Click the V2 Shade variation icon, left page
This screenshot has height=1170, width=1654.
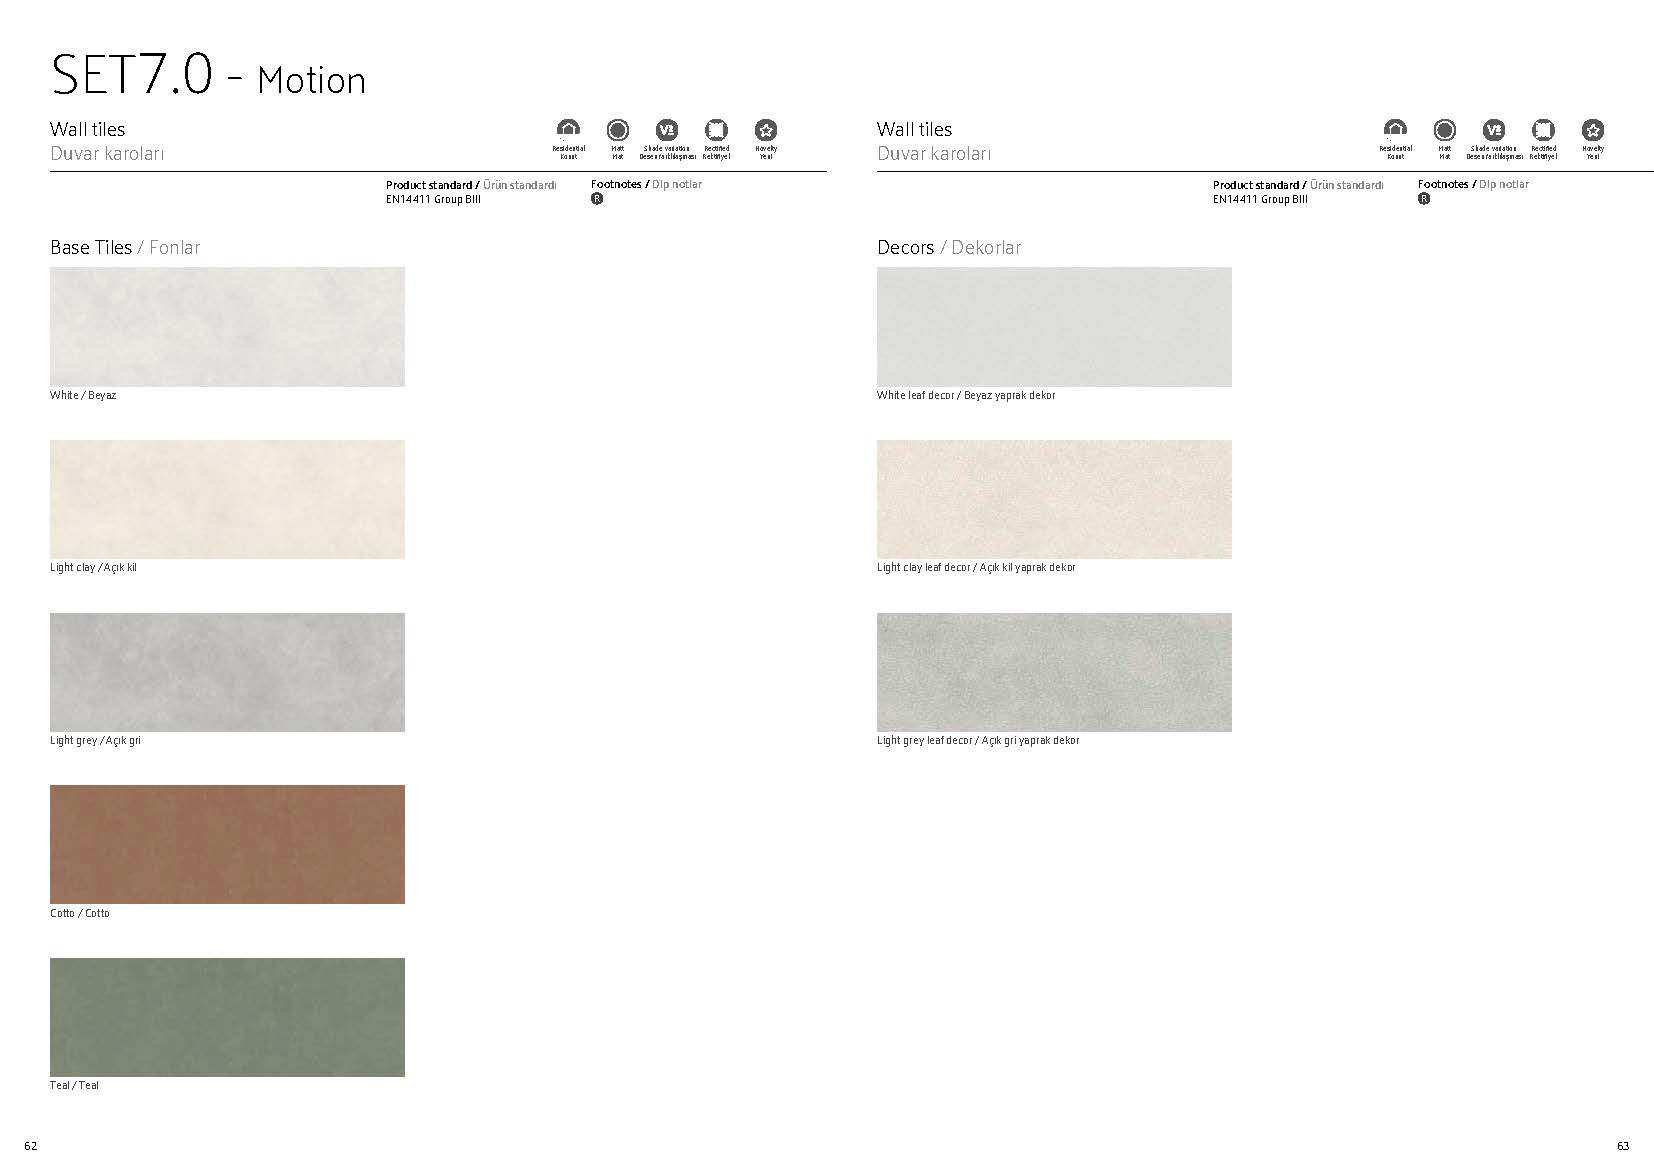[x=667, y=130]
